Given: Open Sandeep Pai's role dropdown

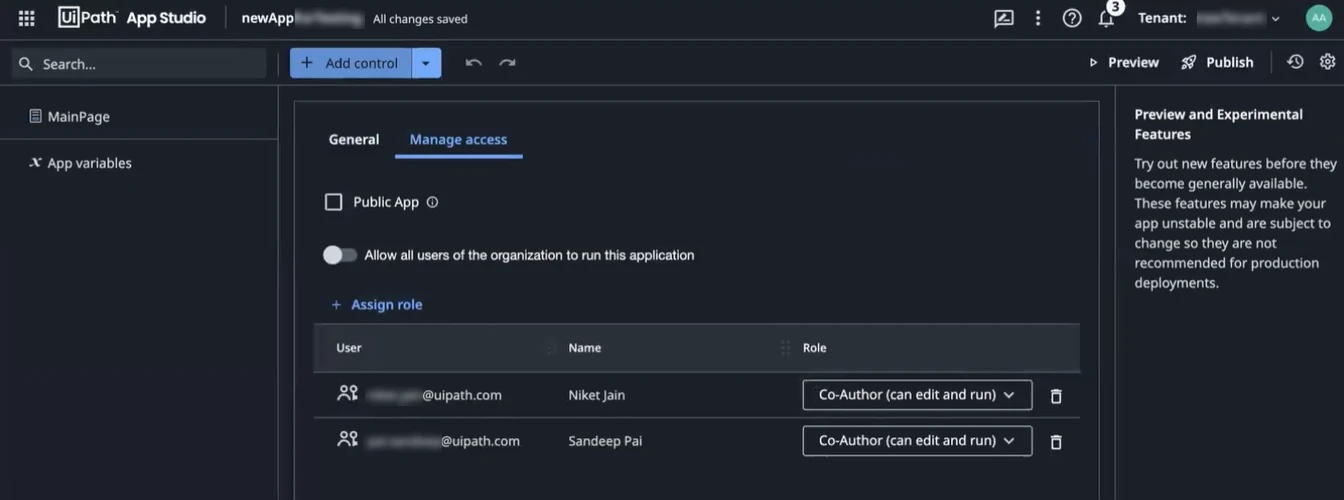Looking at the screenshot, I should pyautogui.click(x=917, y=441).
